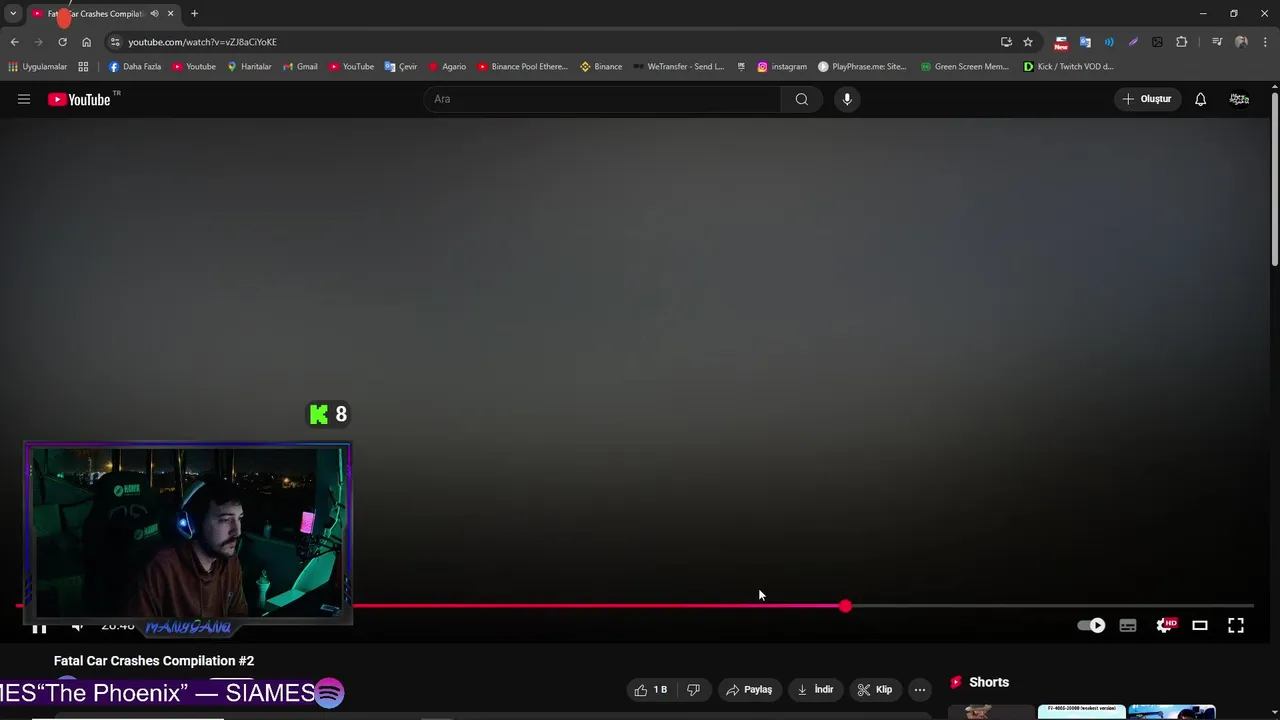Install or cast using the address bar screen icon
1280x720 pixels.
pos(1006,42)
